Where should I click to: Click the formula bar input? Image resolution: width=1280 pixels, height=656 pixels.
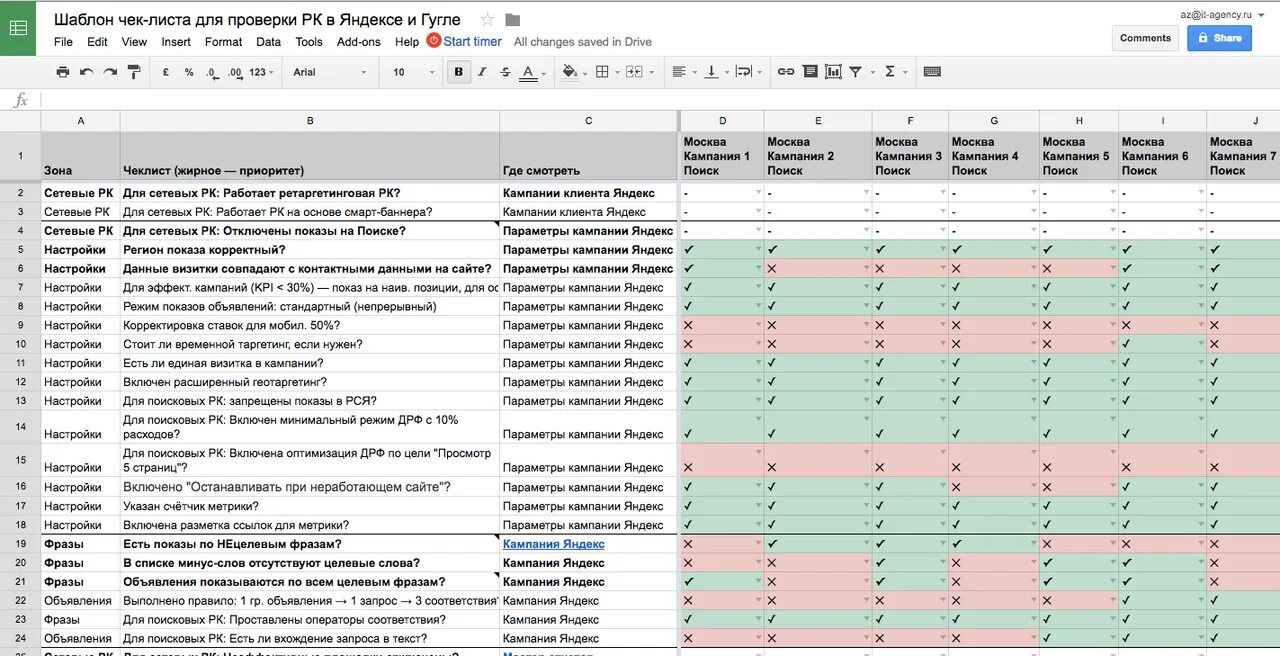tap(660, 100)
